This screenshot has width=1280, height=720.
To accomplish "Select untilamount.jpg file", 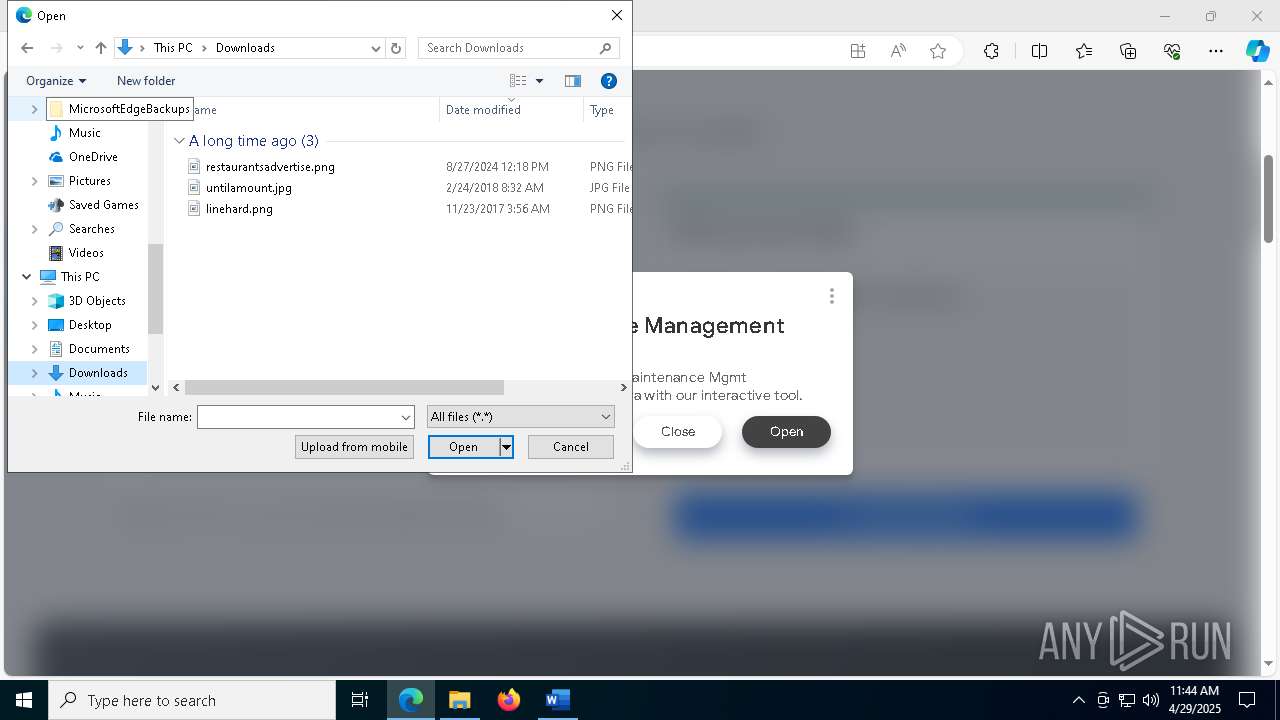I will point(249,188).
